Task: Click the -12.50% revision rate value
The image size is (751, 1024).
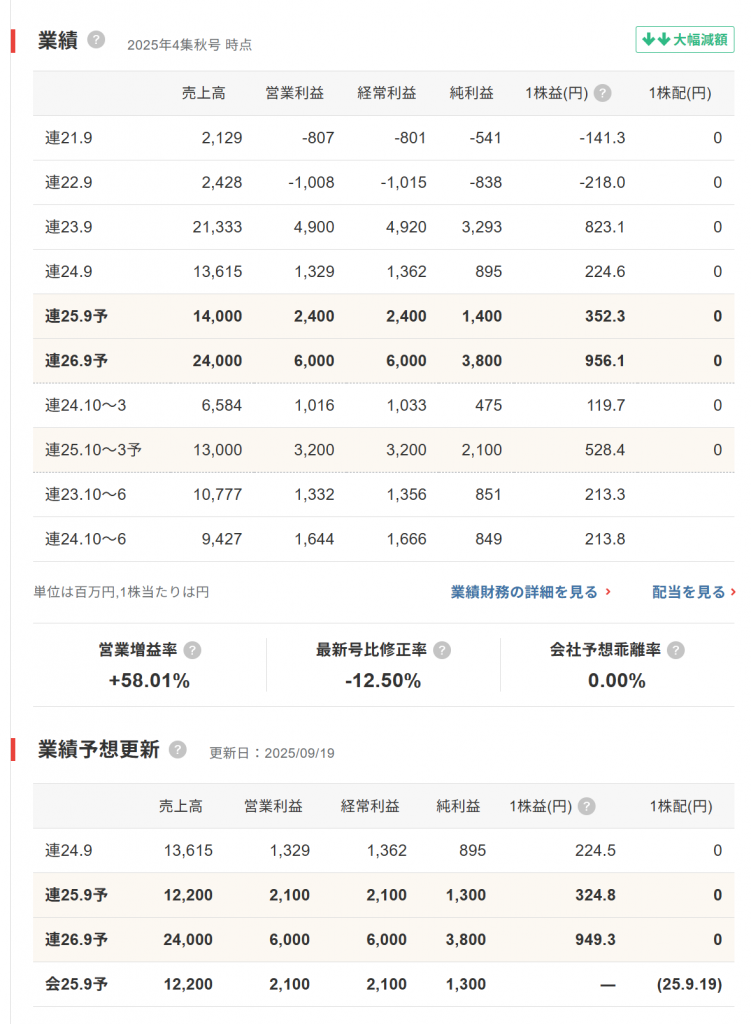Action: [x=383, y=681]
